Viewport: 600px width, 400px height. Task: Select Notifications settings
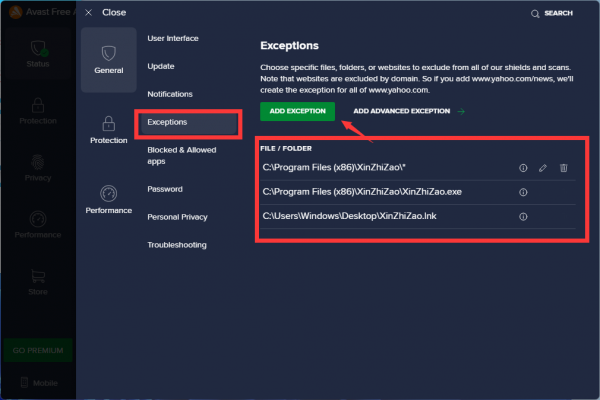coord(170,94)
